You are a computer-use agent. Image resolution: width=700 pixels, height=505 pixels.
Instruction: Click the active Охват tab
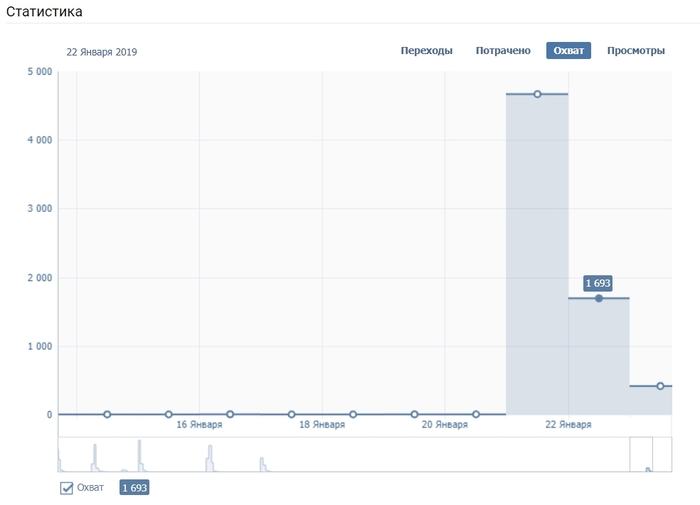(569, 51)
